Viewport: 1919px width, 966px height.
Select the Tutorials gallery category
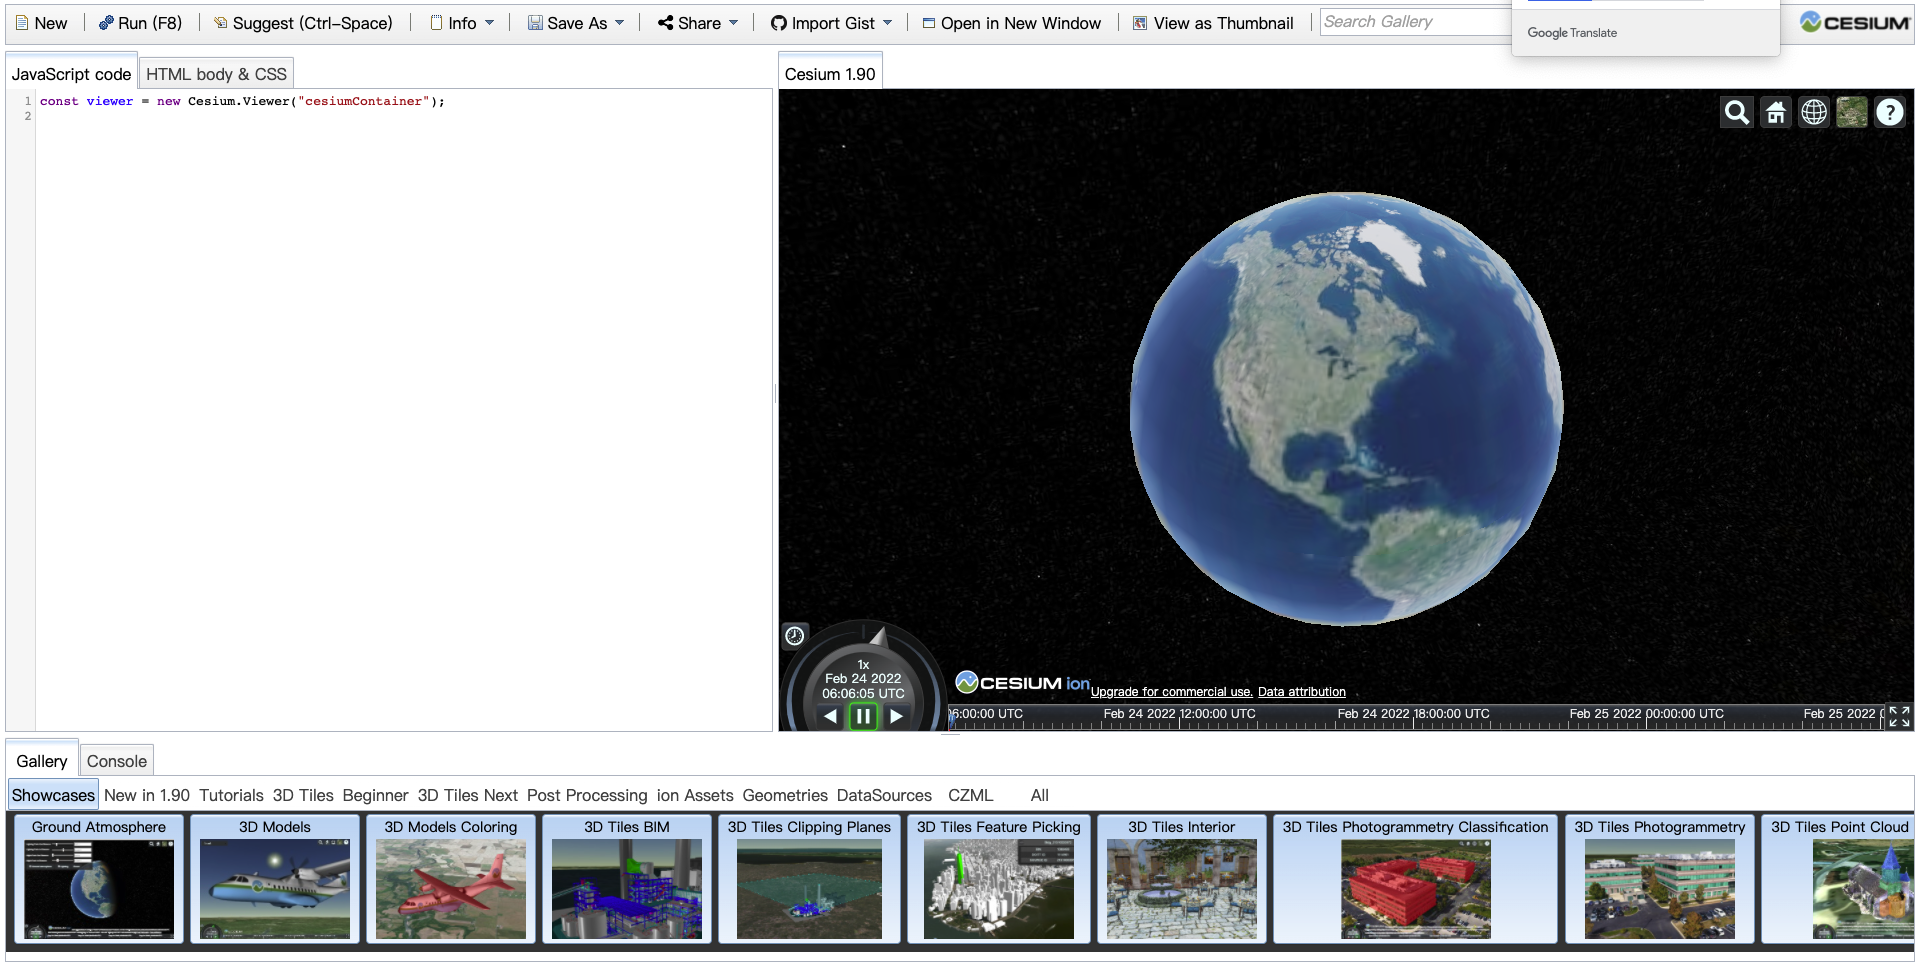click(231, 795)
